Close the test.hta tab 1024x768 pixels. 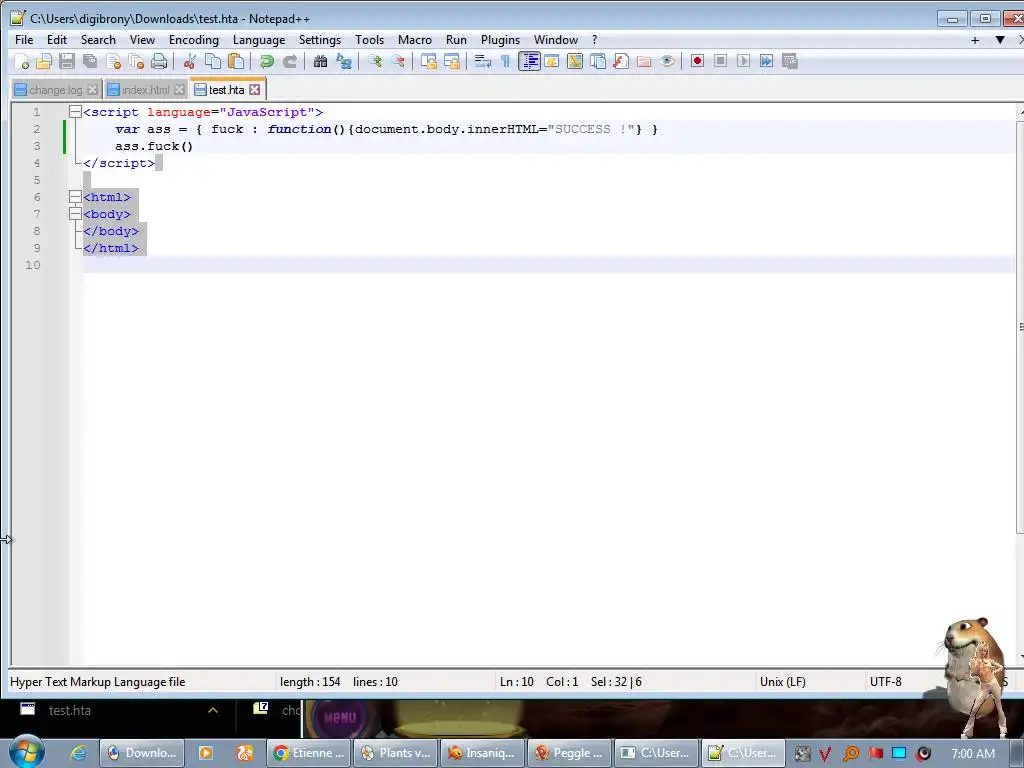(255, 89)
